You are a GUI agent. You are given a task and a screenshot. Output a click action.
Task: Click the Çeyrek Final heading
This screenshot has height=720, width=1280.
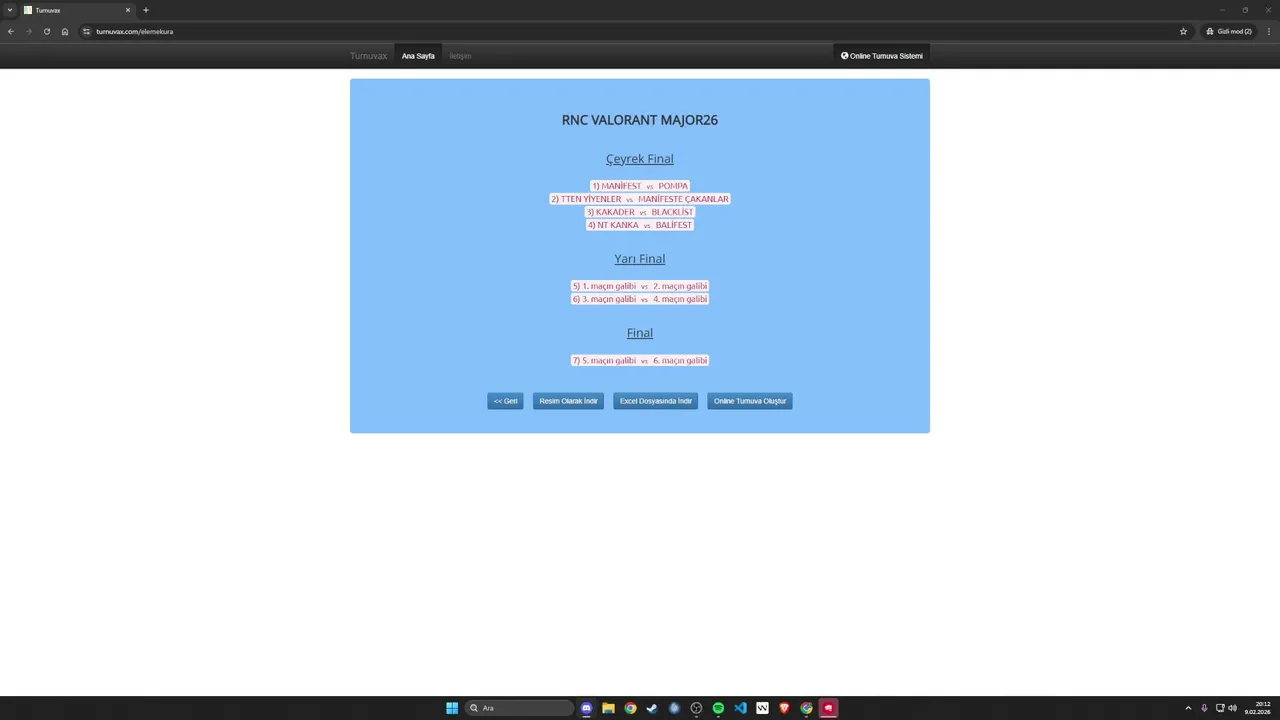click(640, 159)
